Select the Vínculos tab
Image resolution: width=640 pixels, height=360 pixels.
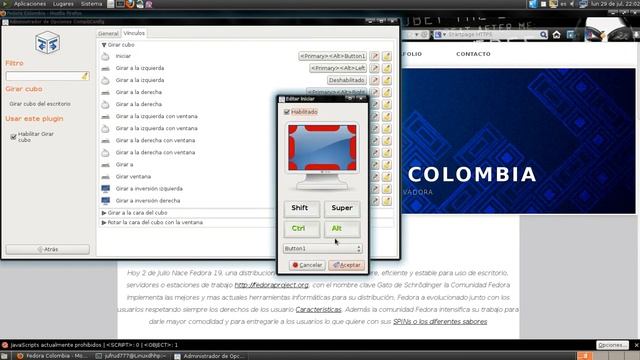[x=134, y=33]
